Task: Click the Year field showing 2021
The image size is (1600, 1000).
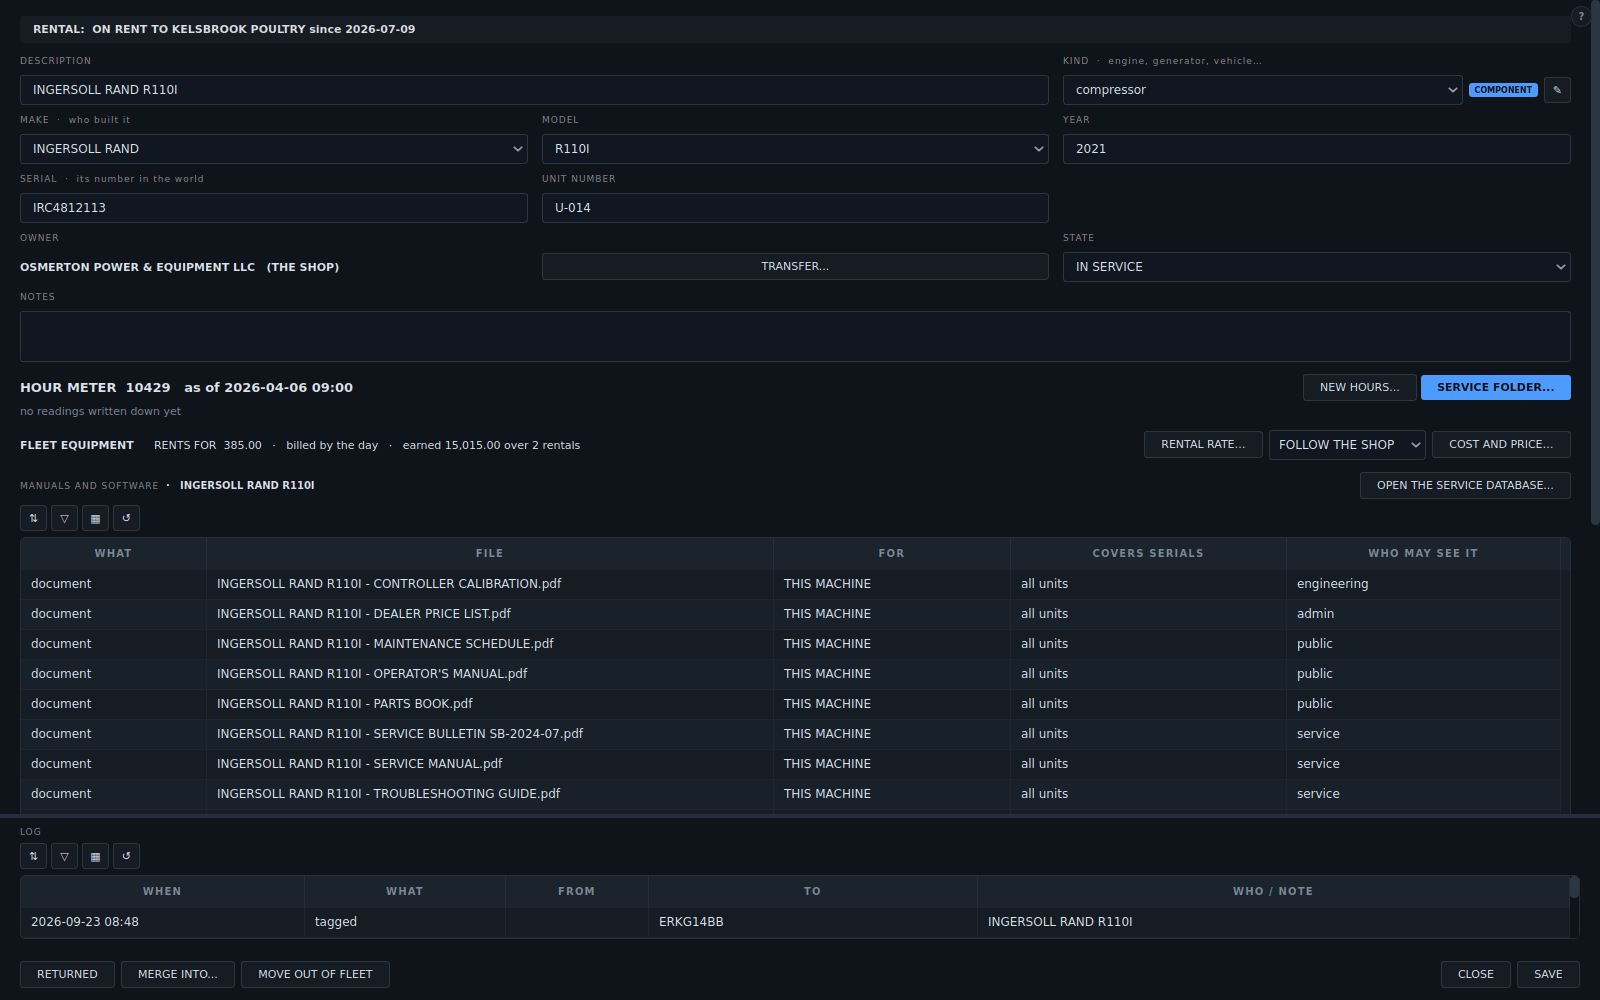Action: click(x=1317, y=149)
